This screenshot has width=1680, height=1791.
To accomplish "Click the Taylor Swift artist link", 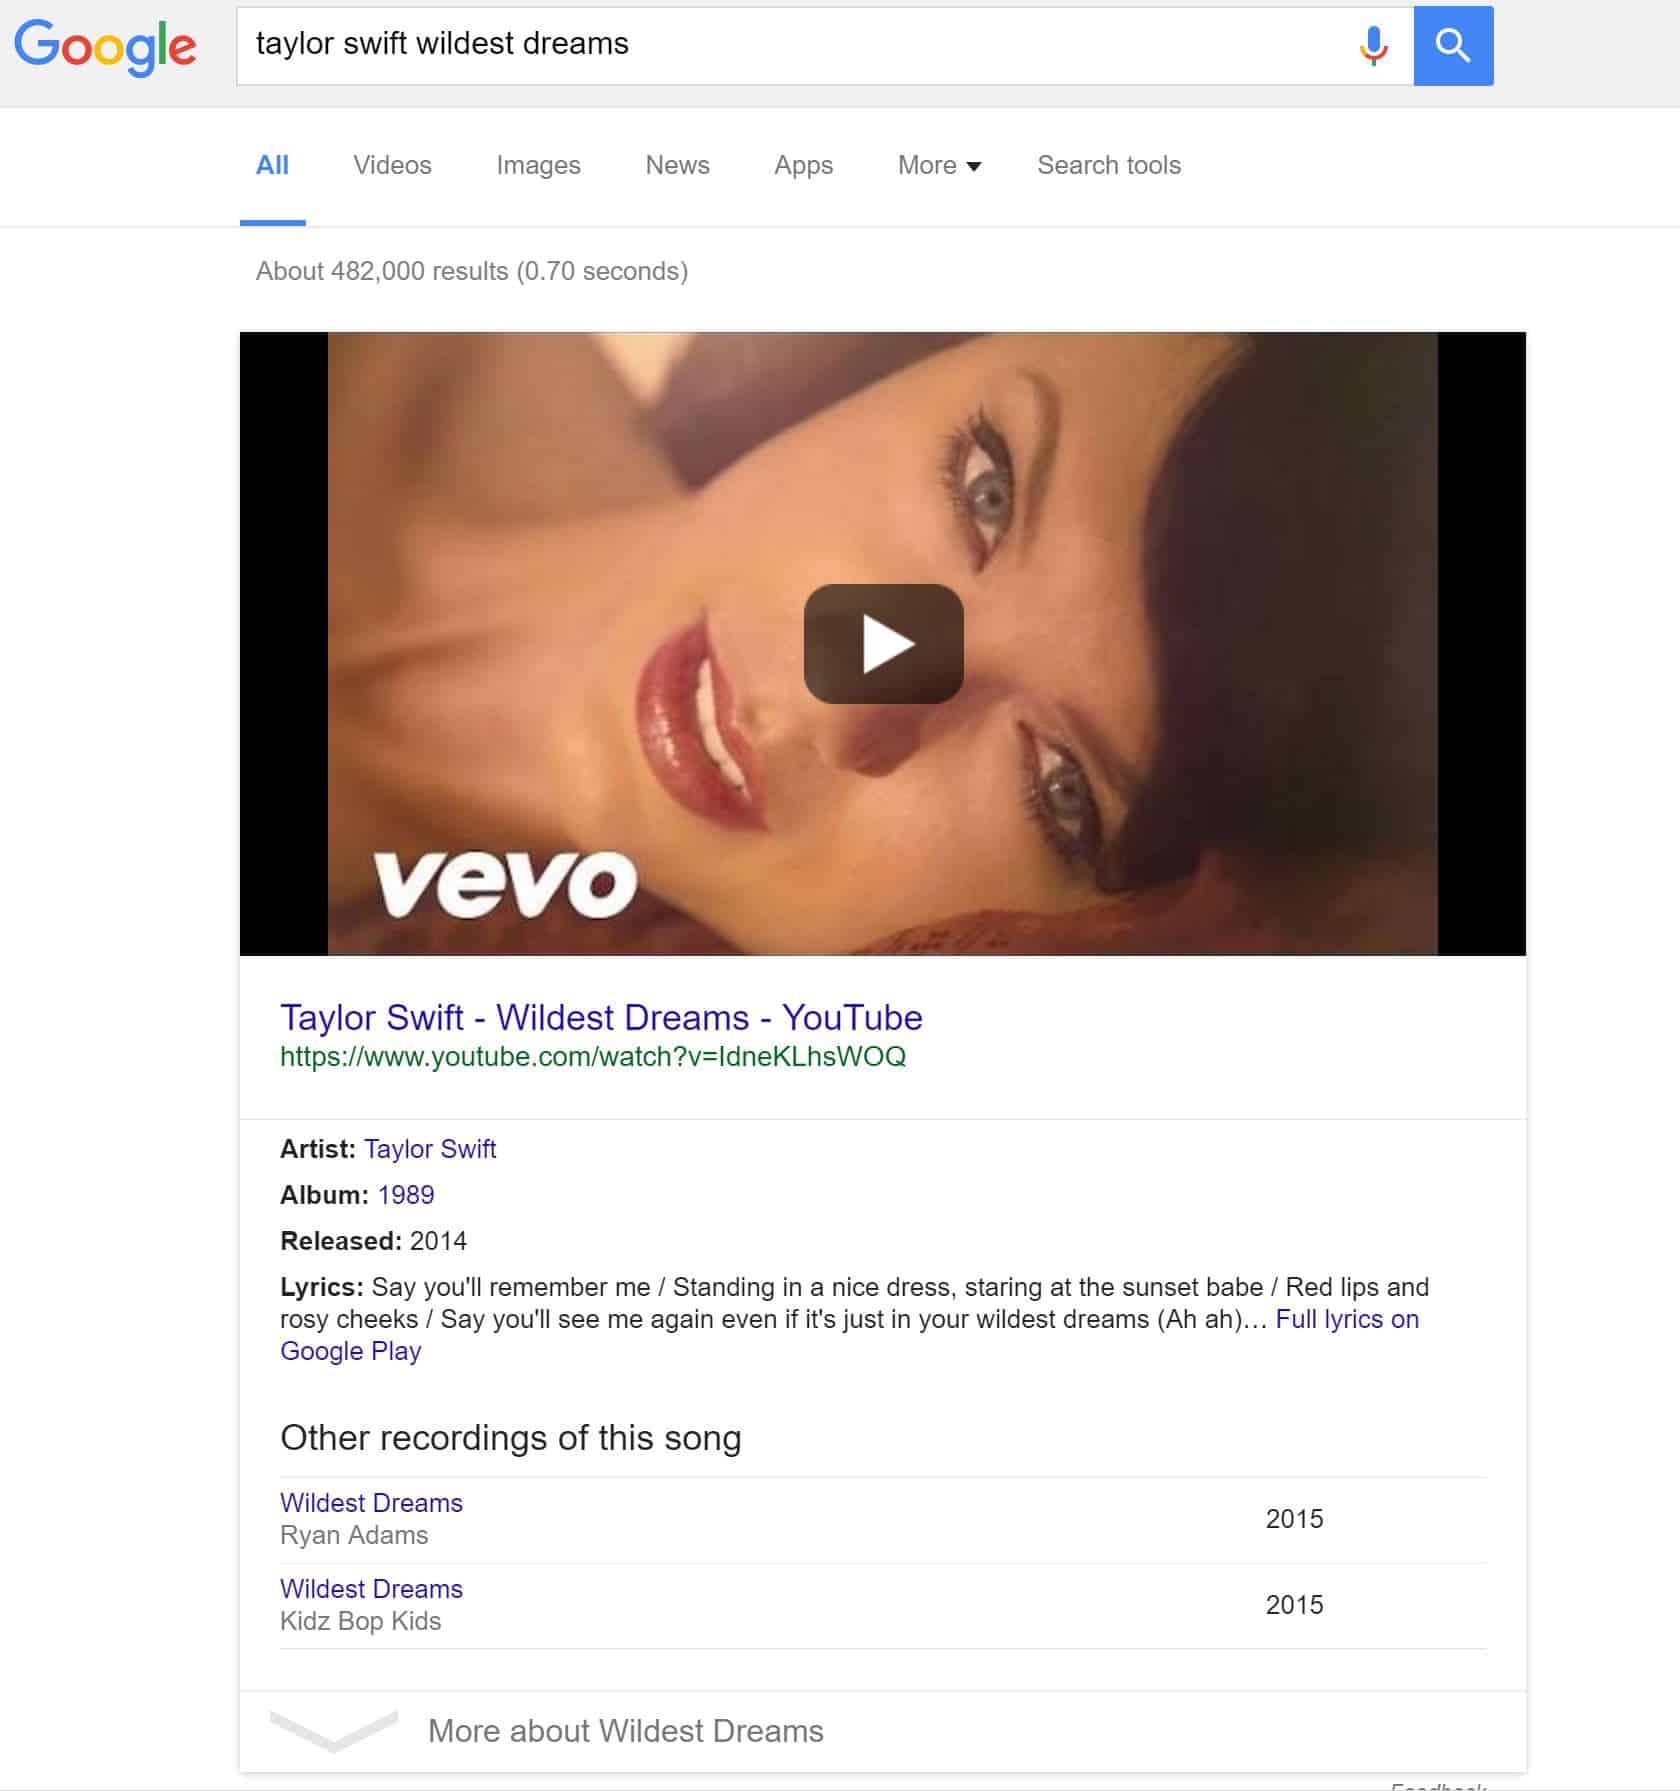I will 430,1149.
